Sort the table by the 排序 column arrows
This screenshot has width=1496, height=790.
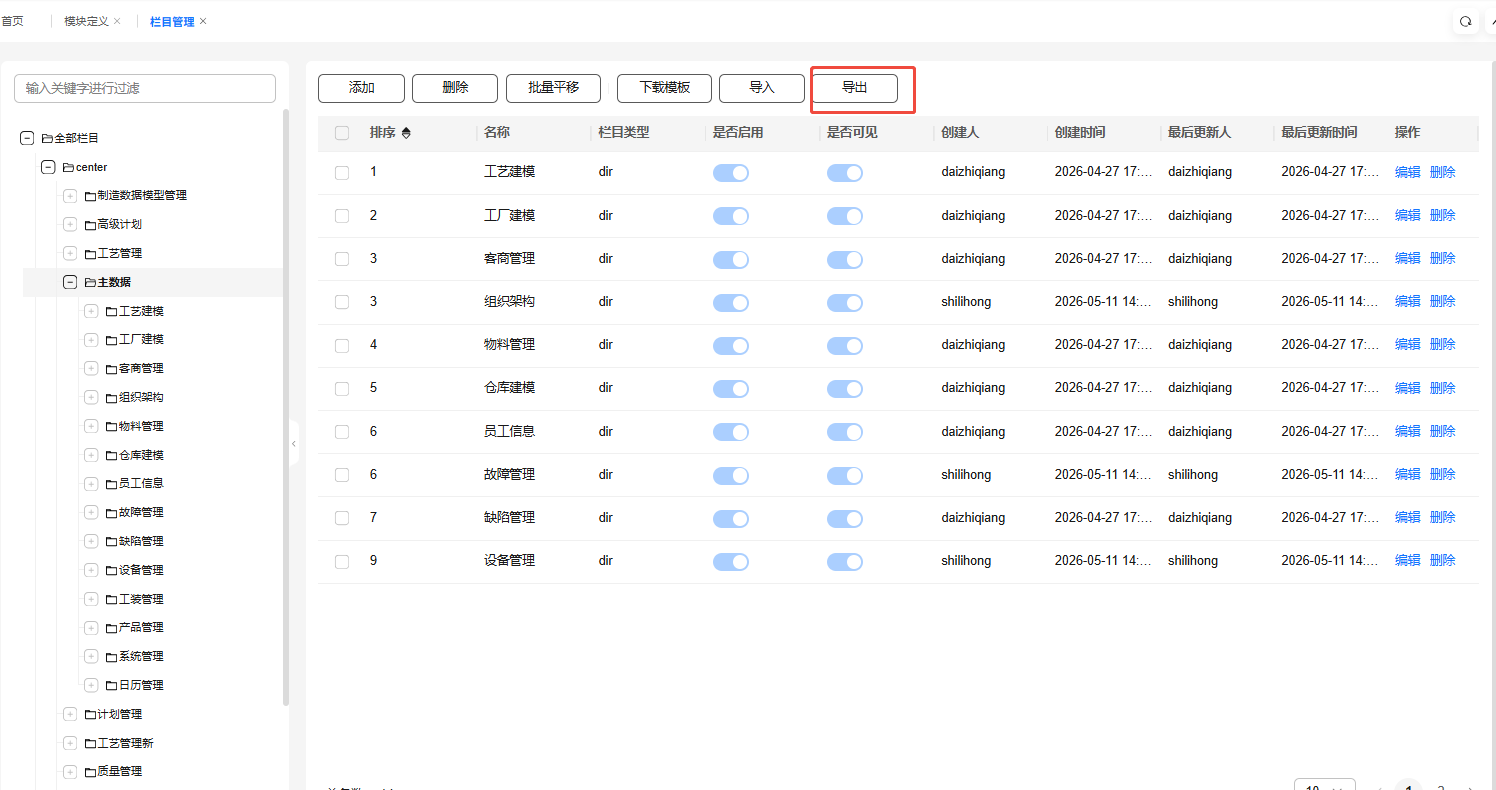point(406,133)
